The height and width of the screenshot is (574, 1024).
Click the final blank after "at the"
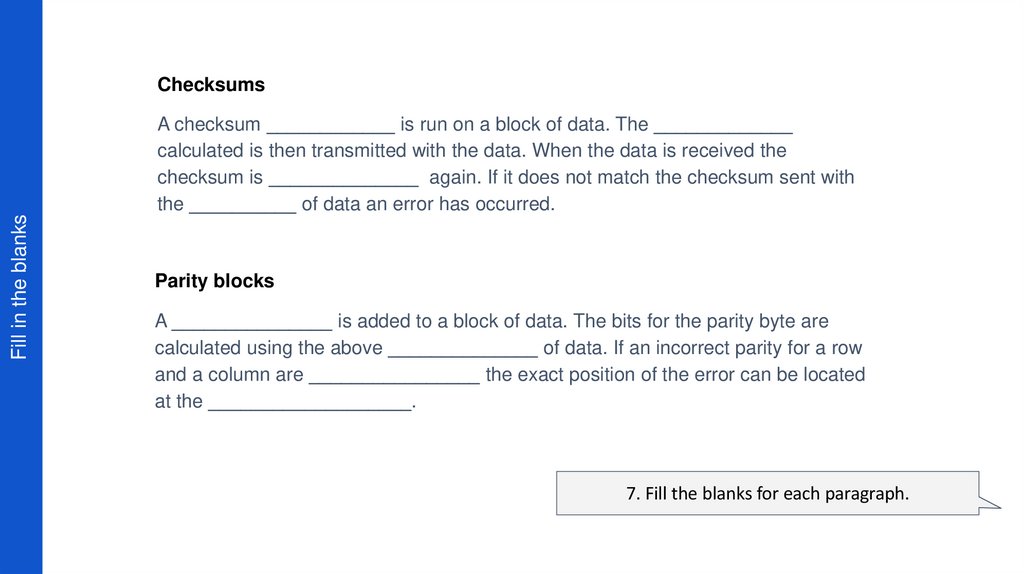(310, 403)
